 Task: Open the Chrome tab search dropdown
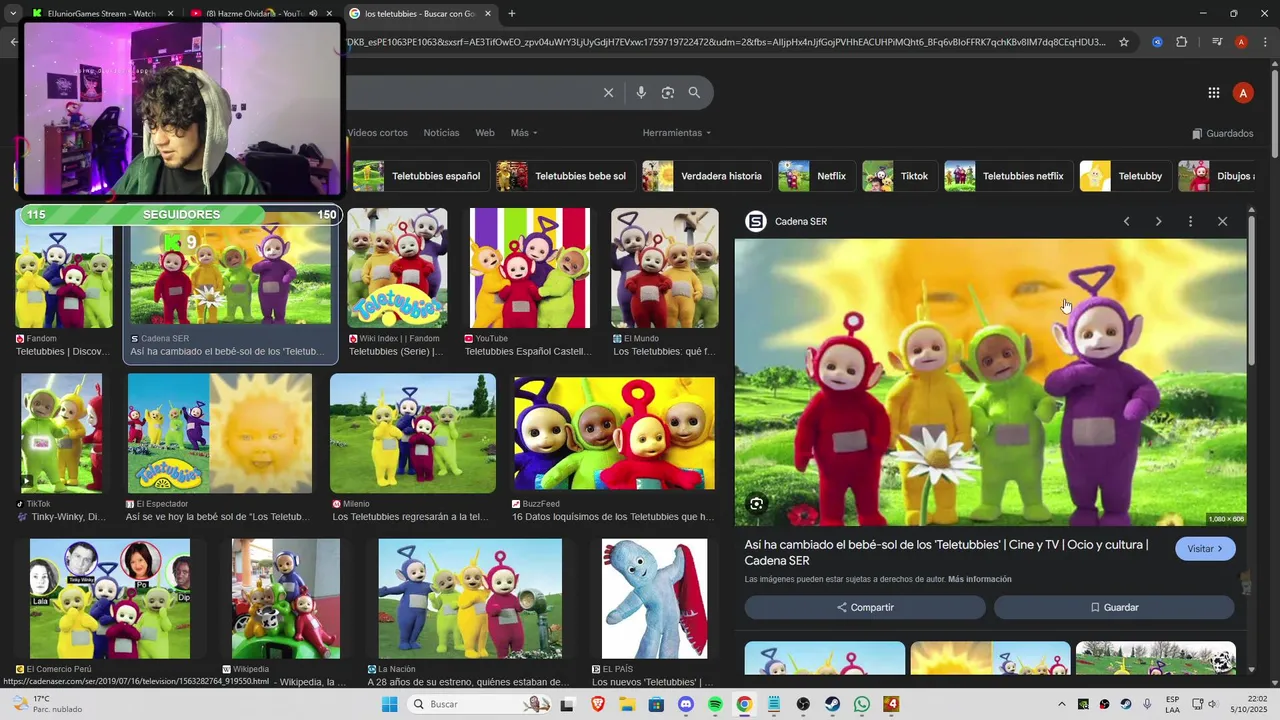pos(13,14)
